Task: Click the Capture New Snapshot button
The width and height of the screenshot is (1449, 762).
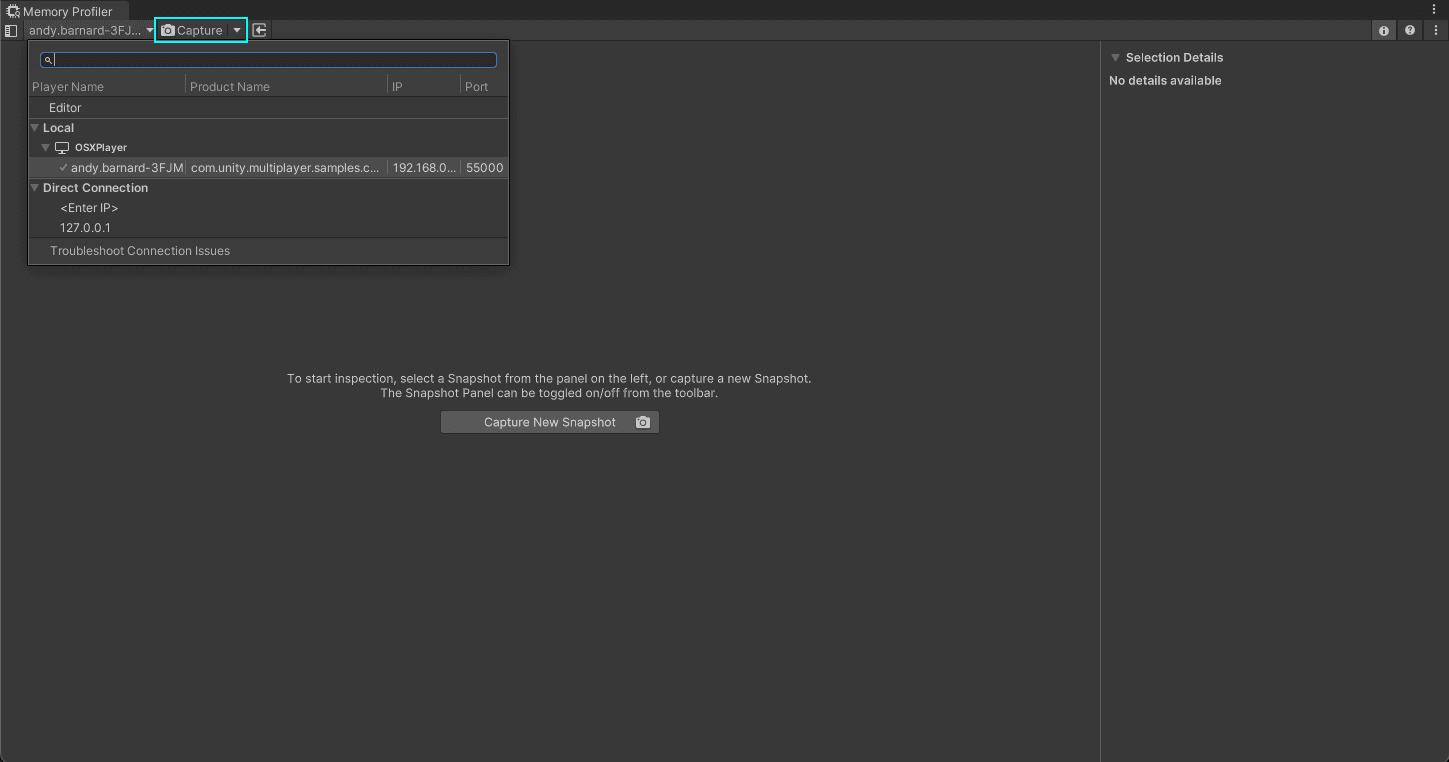Action: [x=549, y=421]
